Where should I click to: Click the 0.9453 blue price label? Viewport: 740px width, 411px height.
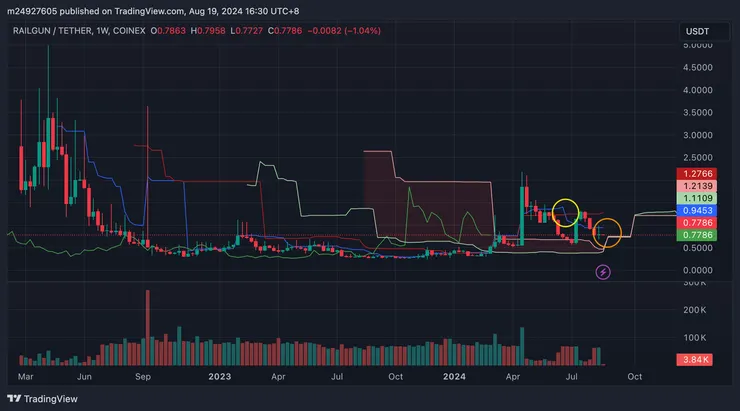coord(697,210)
